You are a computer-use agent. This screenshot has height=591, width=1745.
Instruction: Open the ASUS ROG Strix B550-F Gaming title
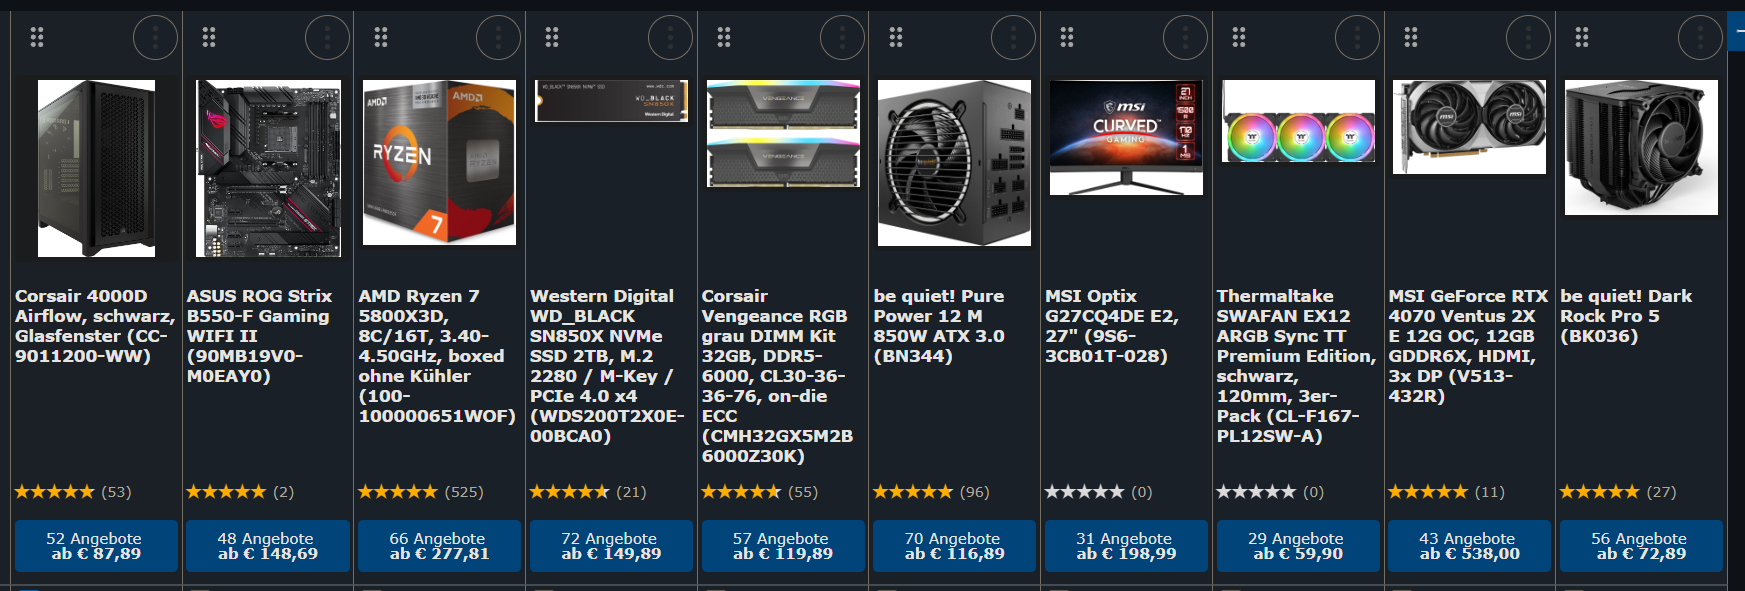click(x=258, y=336)
